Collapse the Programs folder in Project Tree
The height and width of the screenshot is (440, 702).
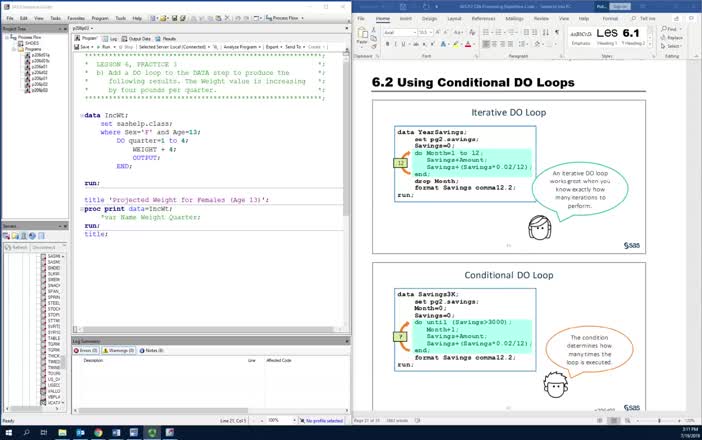pyautogui.click(x=14, y=49)
